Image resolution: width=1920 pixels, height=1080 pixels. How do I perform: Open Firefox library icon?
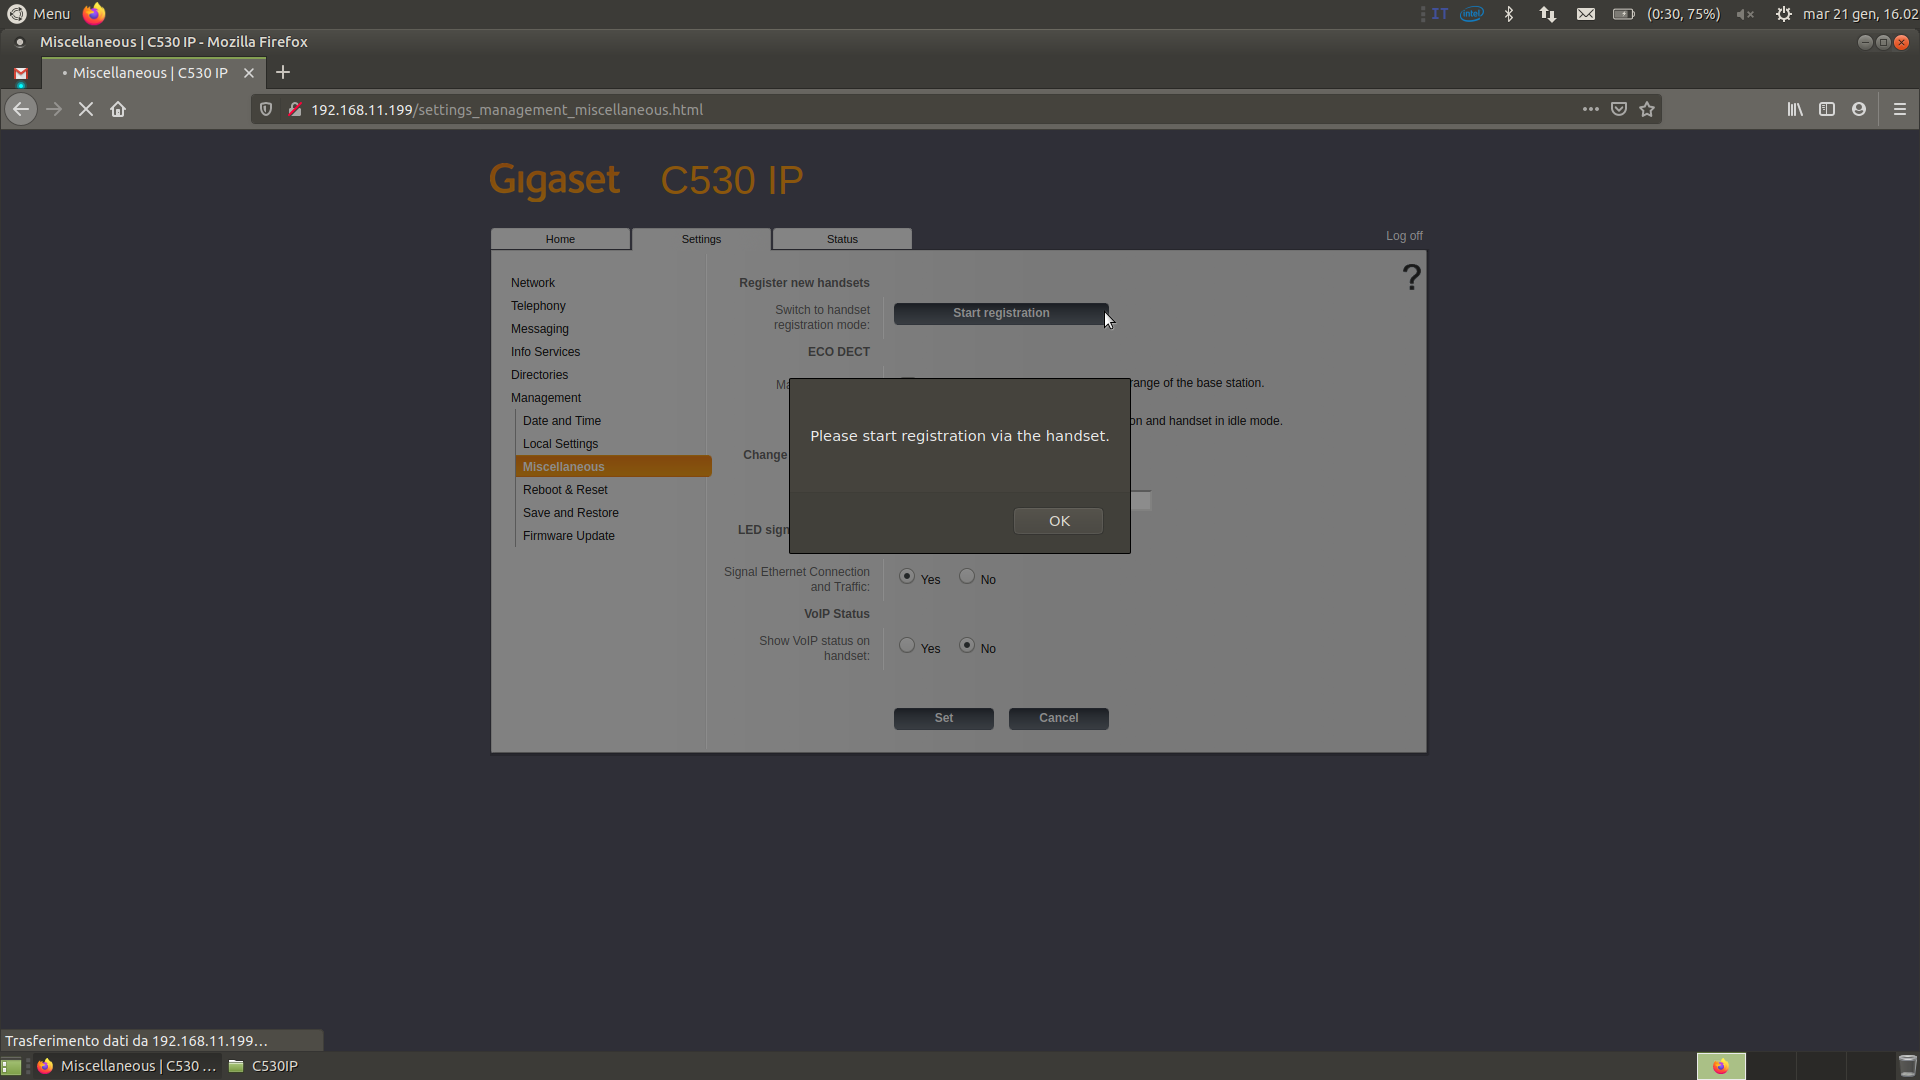tap(1795, 109)
